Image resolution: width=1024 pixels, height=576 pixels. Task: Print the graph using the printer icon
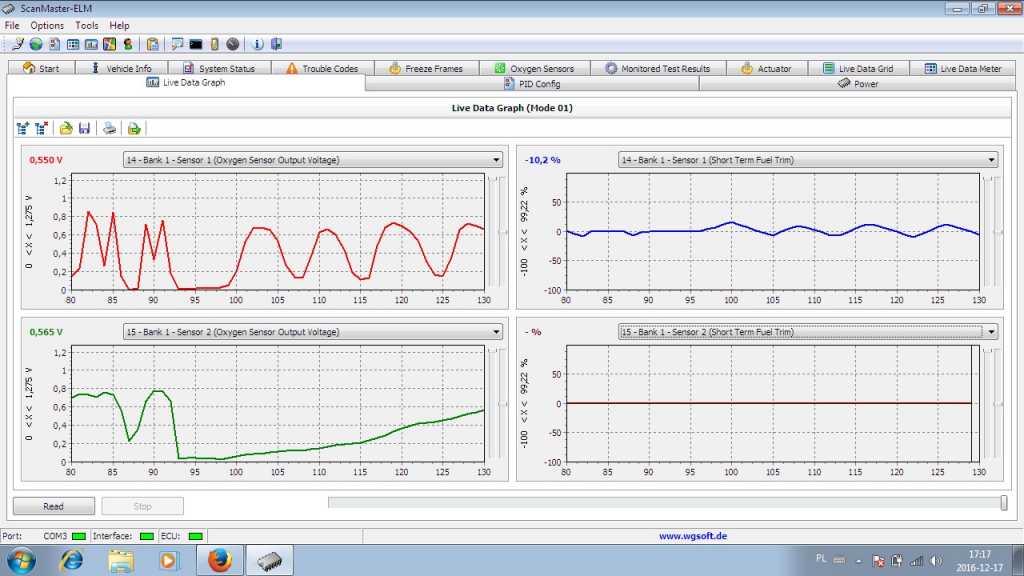click(x=109, y=128)
